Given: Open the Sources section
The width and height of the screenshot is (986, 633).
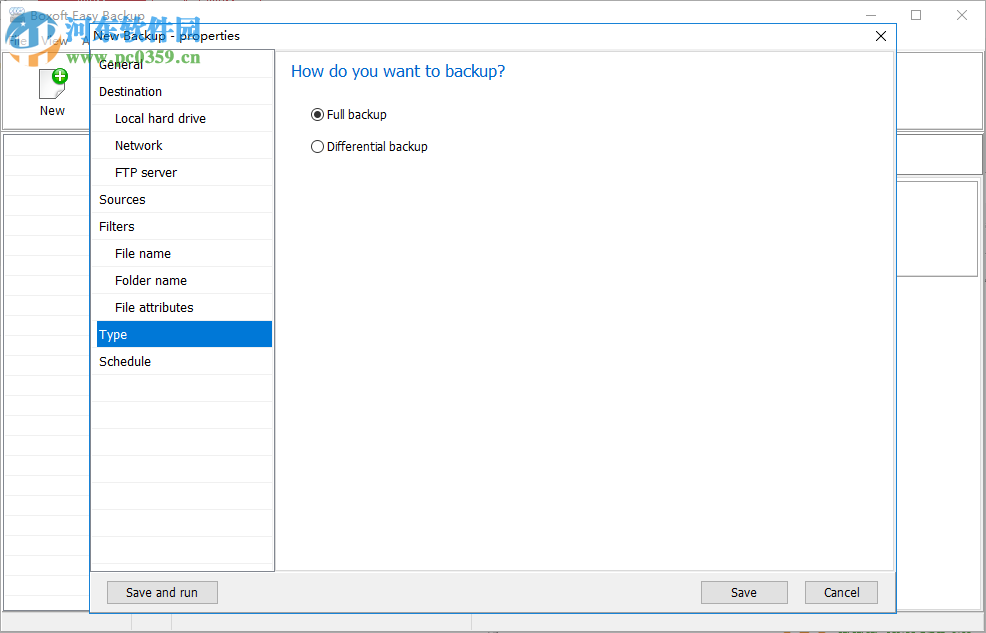Looking at the screenshot, I should 122,199.
